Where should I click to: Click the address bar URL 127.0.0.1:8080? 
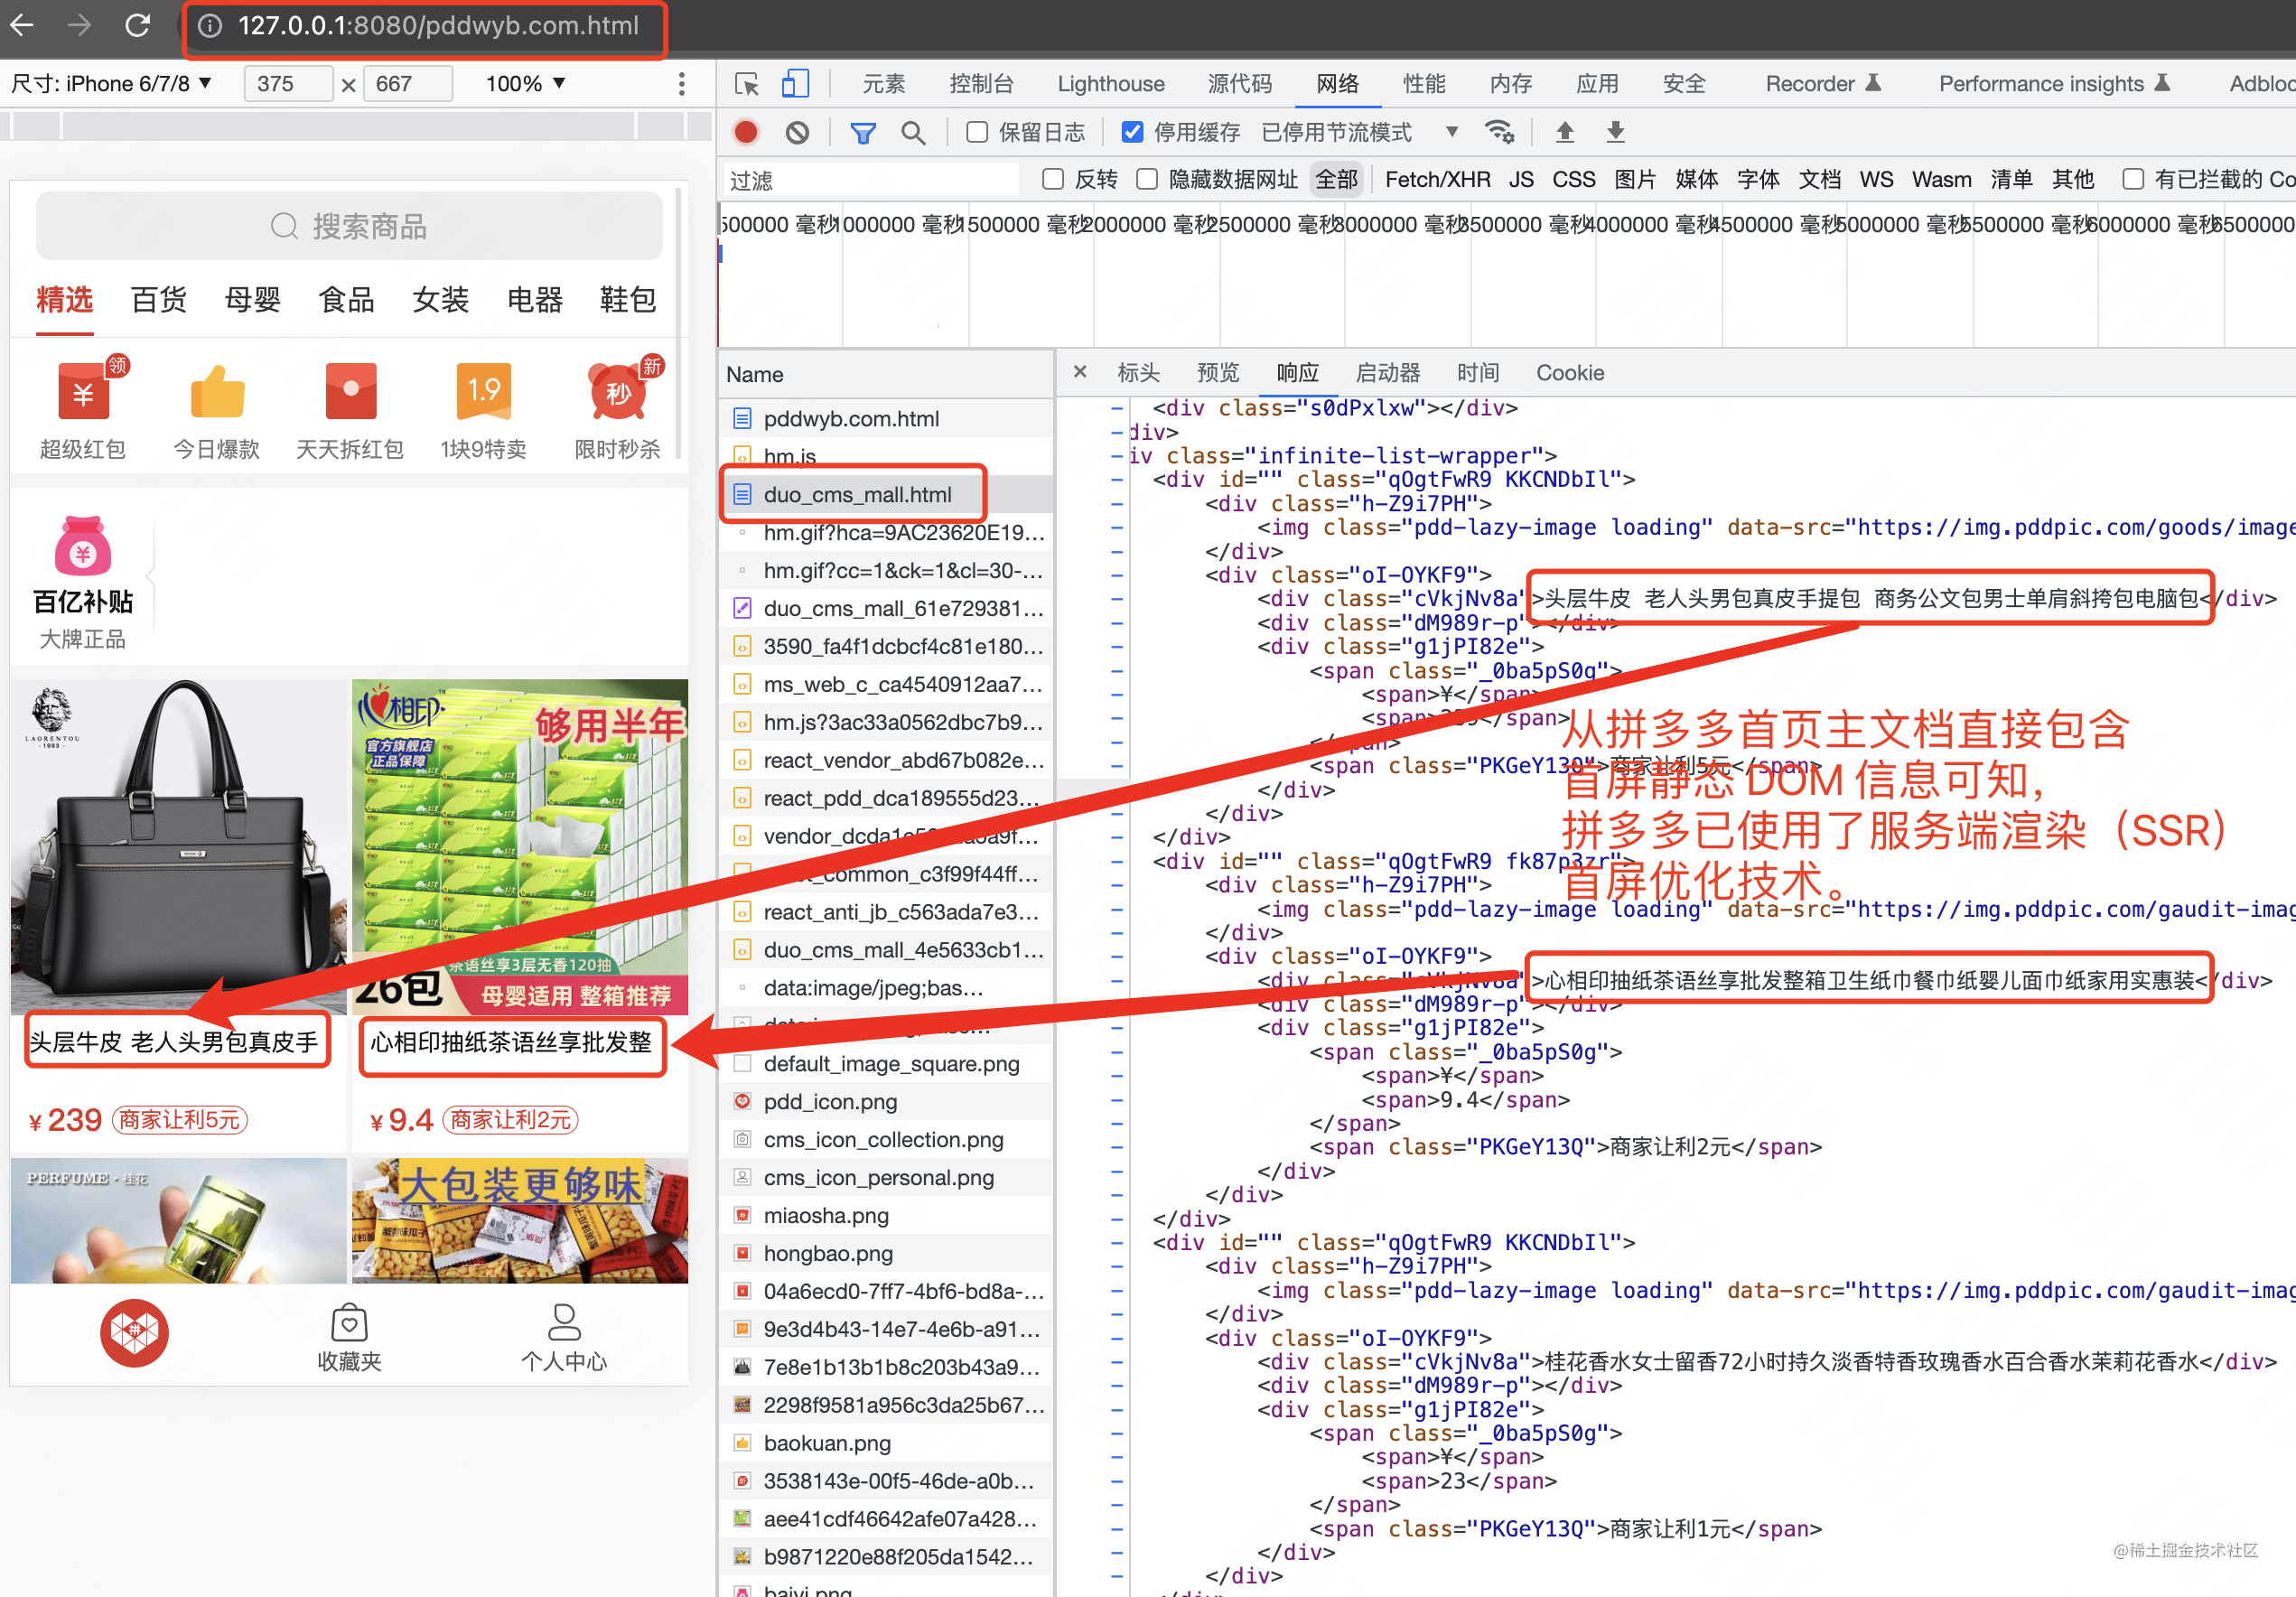pos(438,26)
